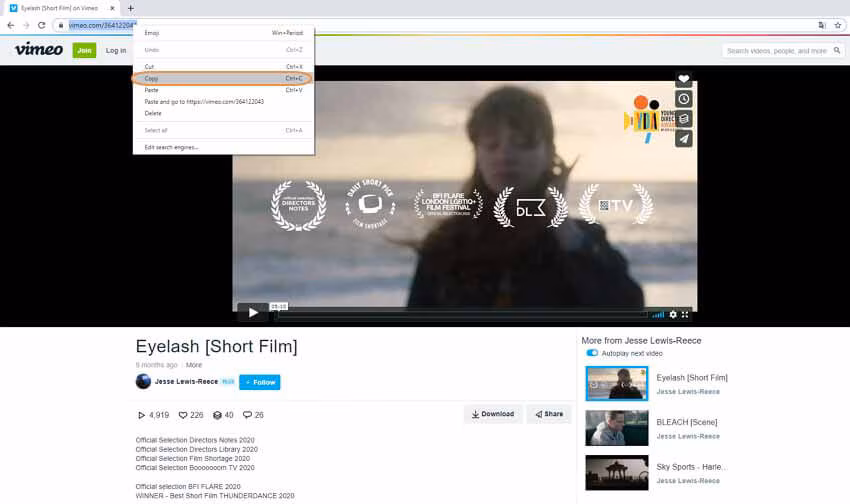Share video via paper plane icon

point(684,139)
